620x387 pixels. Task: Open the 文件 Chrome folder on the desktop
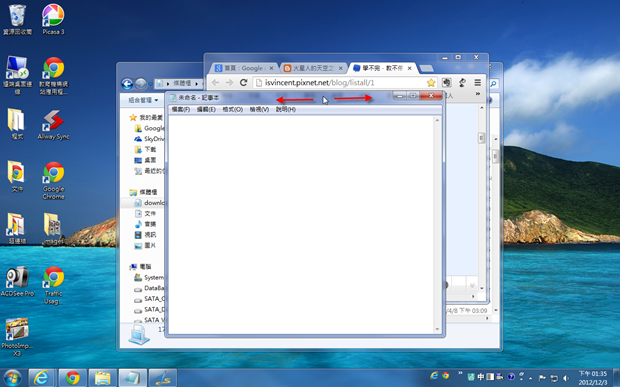click(x=17, y=177)
